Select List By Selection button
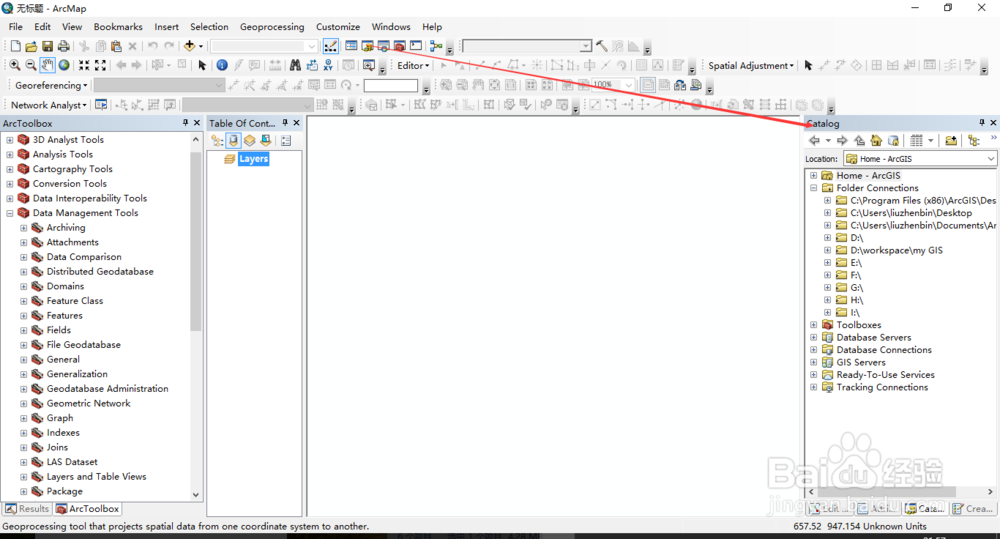This screenshot has height=539, width=1000. pos(265,141)
